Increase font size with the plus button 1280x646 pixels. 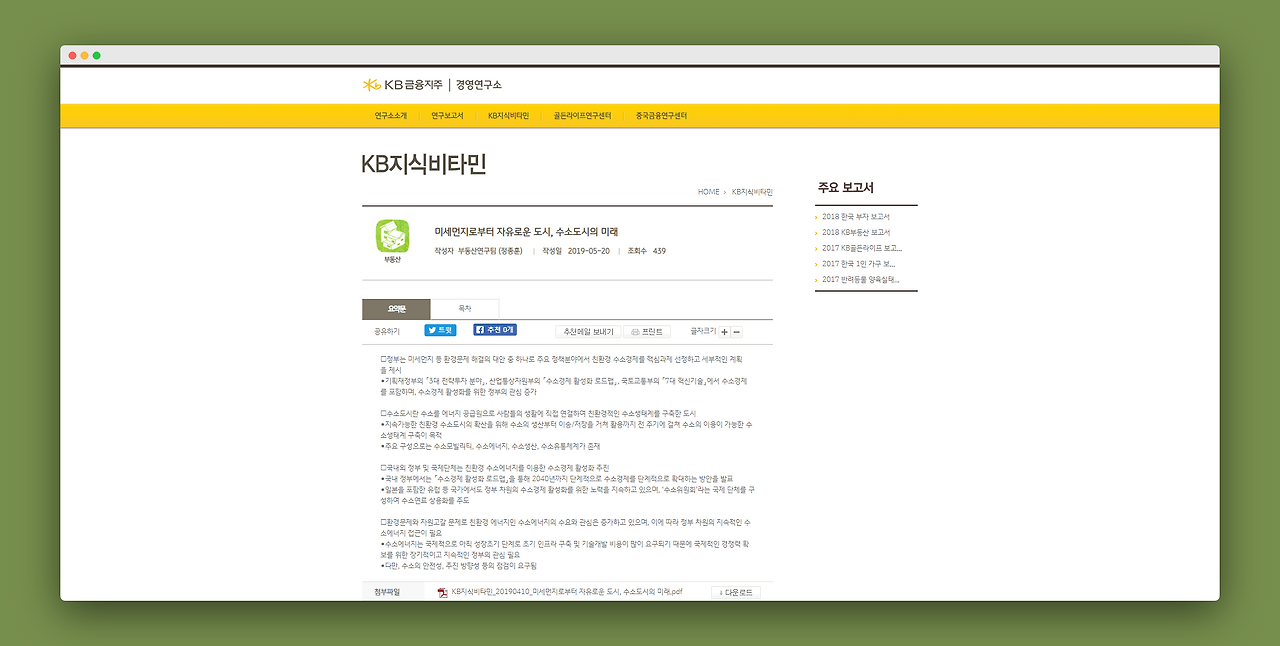click(725, 331)
